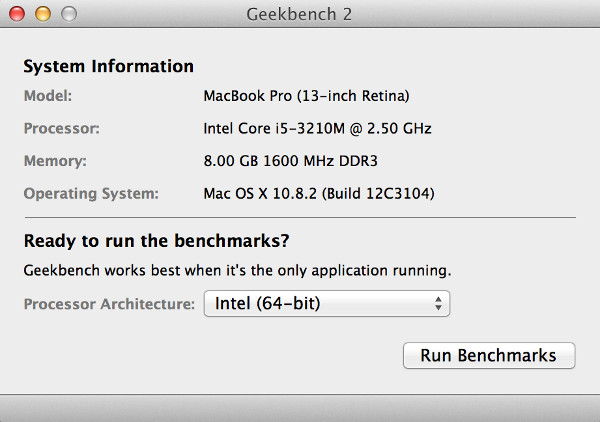Image resolution: width=600 pixels, height=422 pixels.
Task: Click the Geekbench works best hint text
Action: click(237, 270)
